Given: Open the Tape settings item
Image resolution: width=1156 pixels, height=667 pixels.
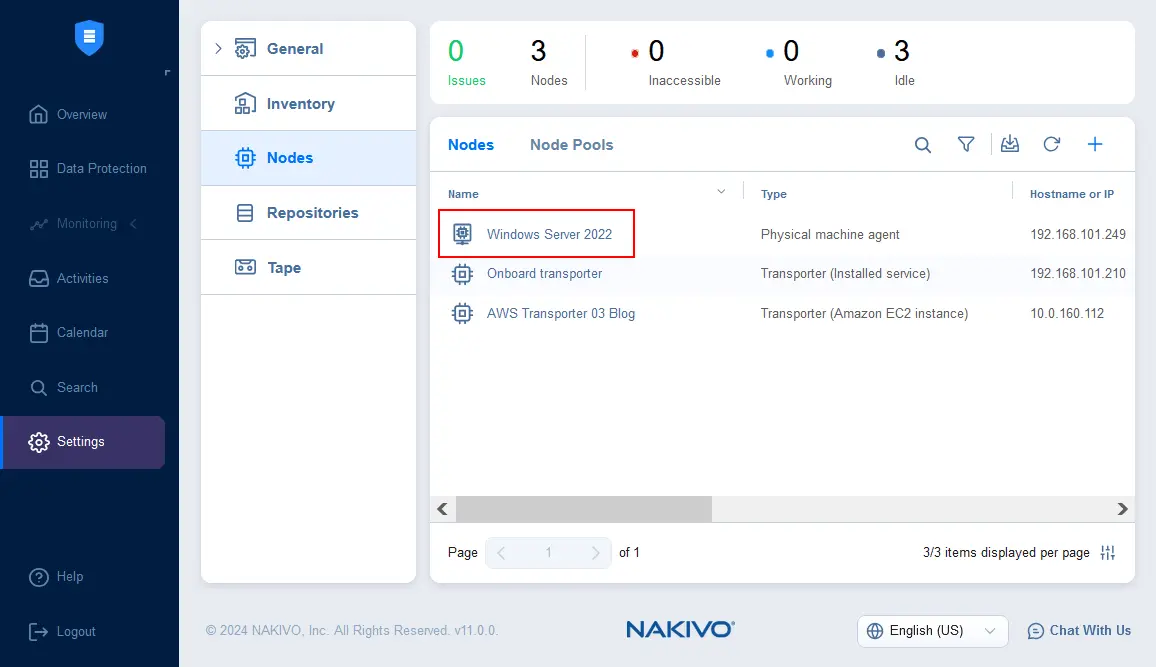Looking at the screenshot, I should pyautogui.click(x=308, y=268).
